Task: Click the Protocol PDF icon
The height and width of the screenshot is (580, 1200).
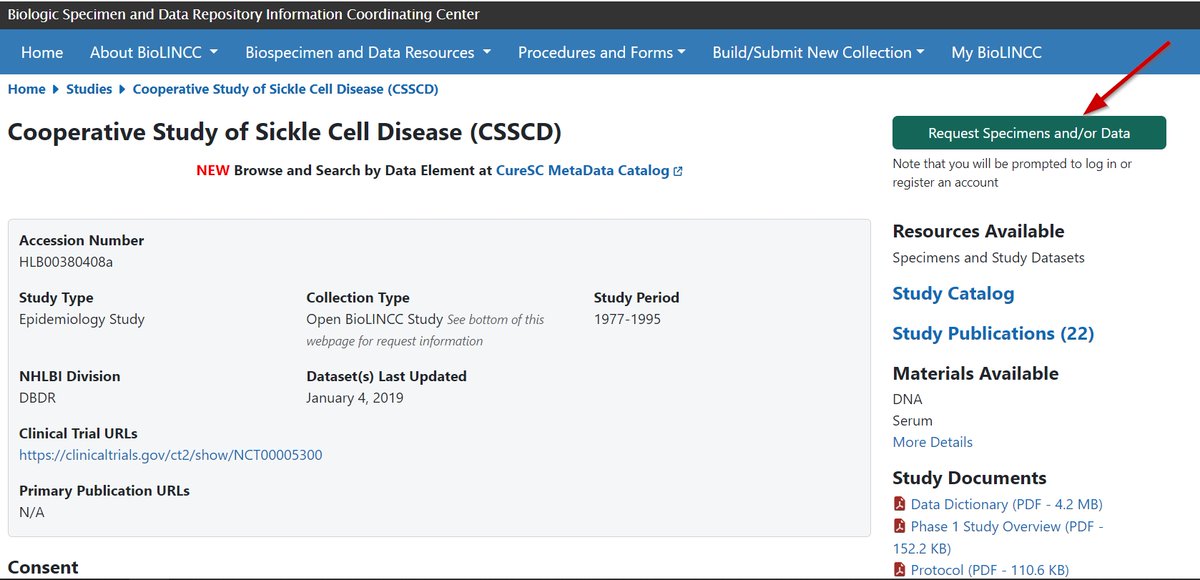Action: coord(899,571)
